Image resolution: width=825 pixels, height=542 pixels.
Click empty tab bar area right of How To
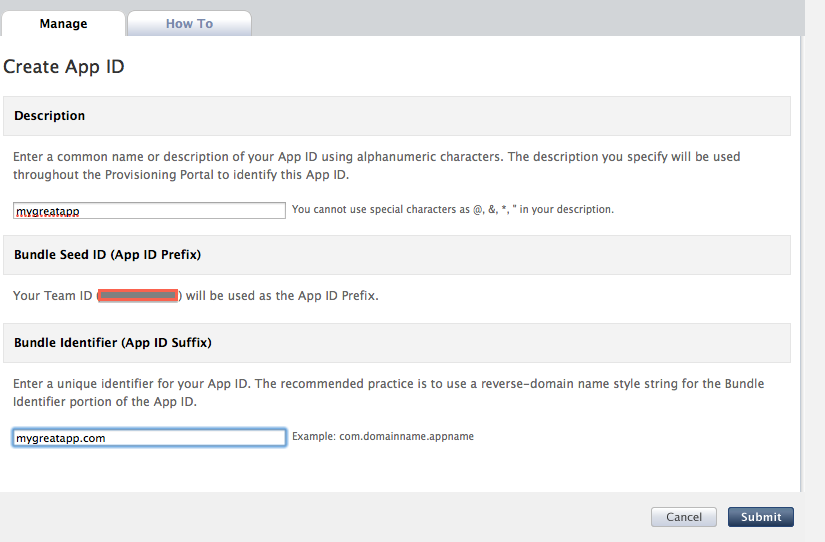[x=520, y=20]
